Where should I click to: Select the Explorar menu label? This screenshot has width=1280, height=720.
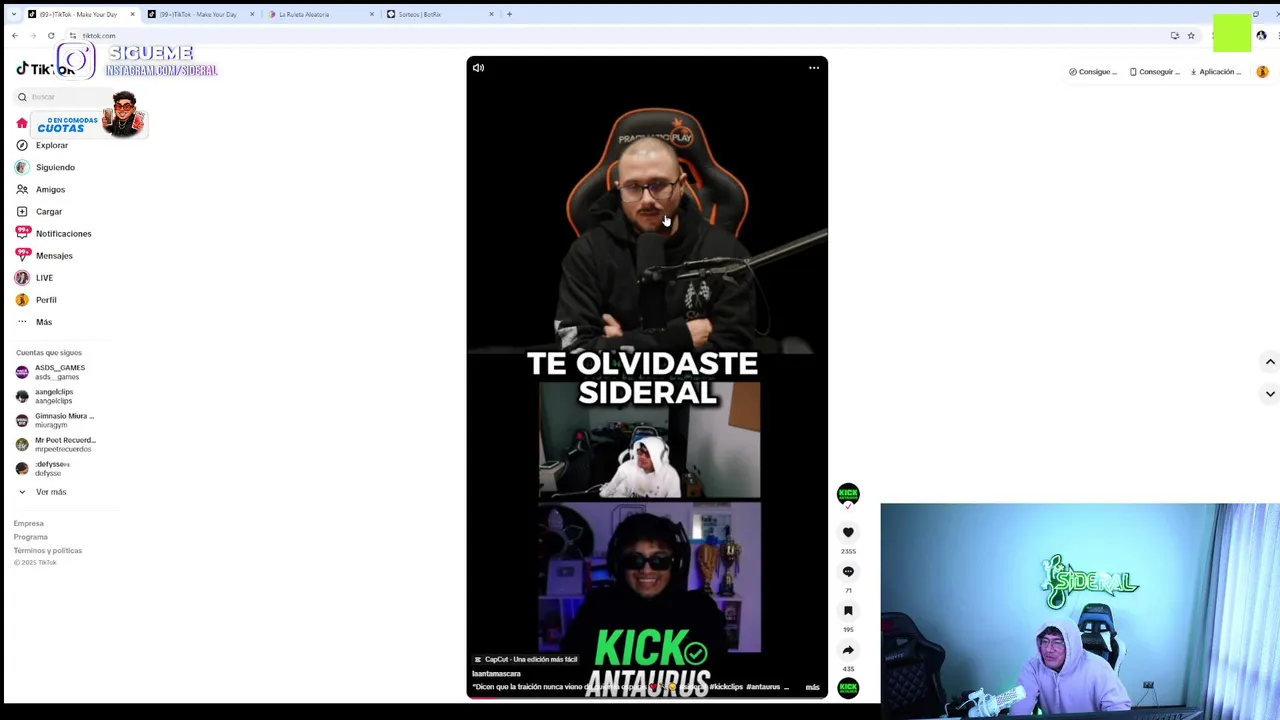52,145
